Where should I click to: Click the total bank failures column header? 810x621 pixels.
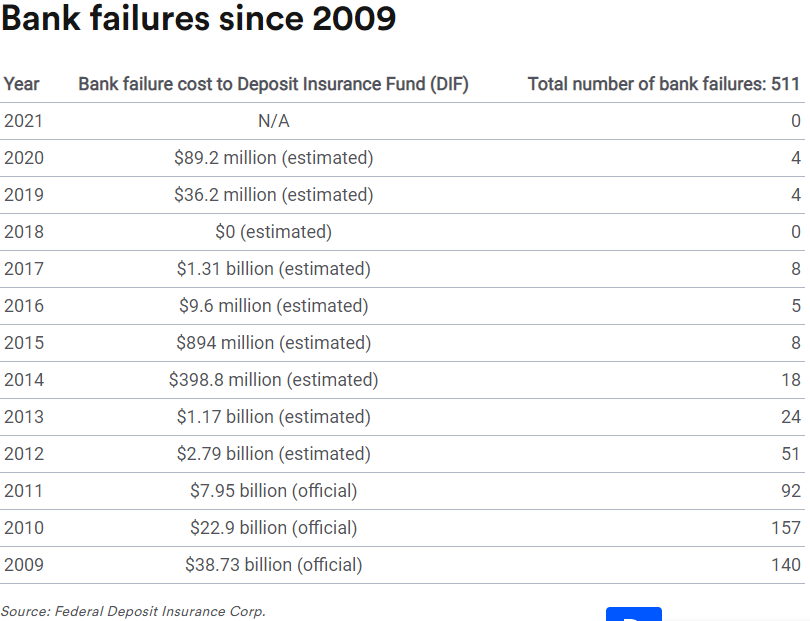[x=664, y=84]
